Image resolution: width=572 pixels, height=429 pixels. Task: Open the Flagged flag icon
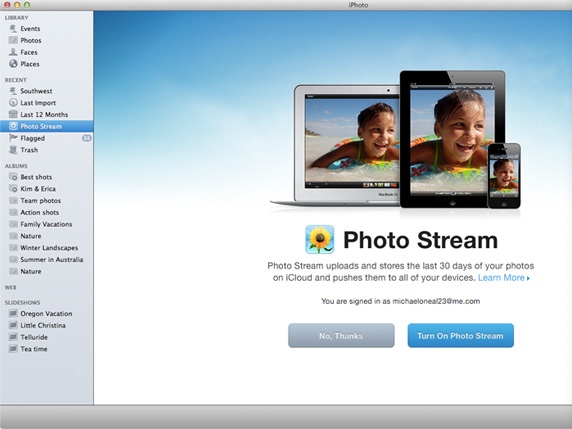tap(13, 138)
